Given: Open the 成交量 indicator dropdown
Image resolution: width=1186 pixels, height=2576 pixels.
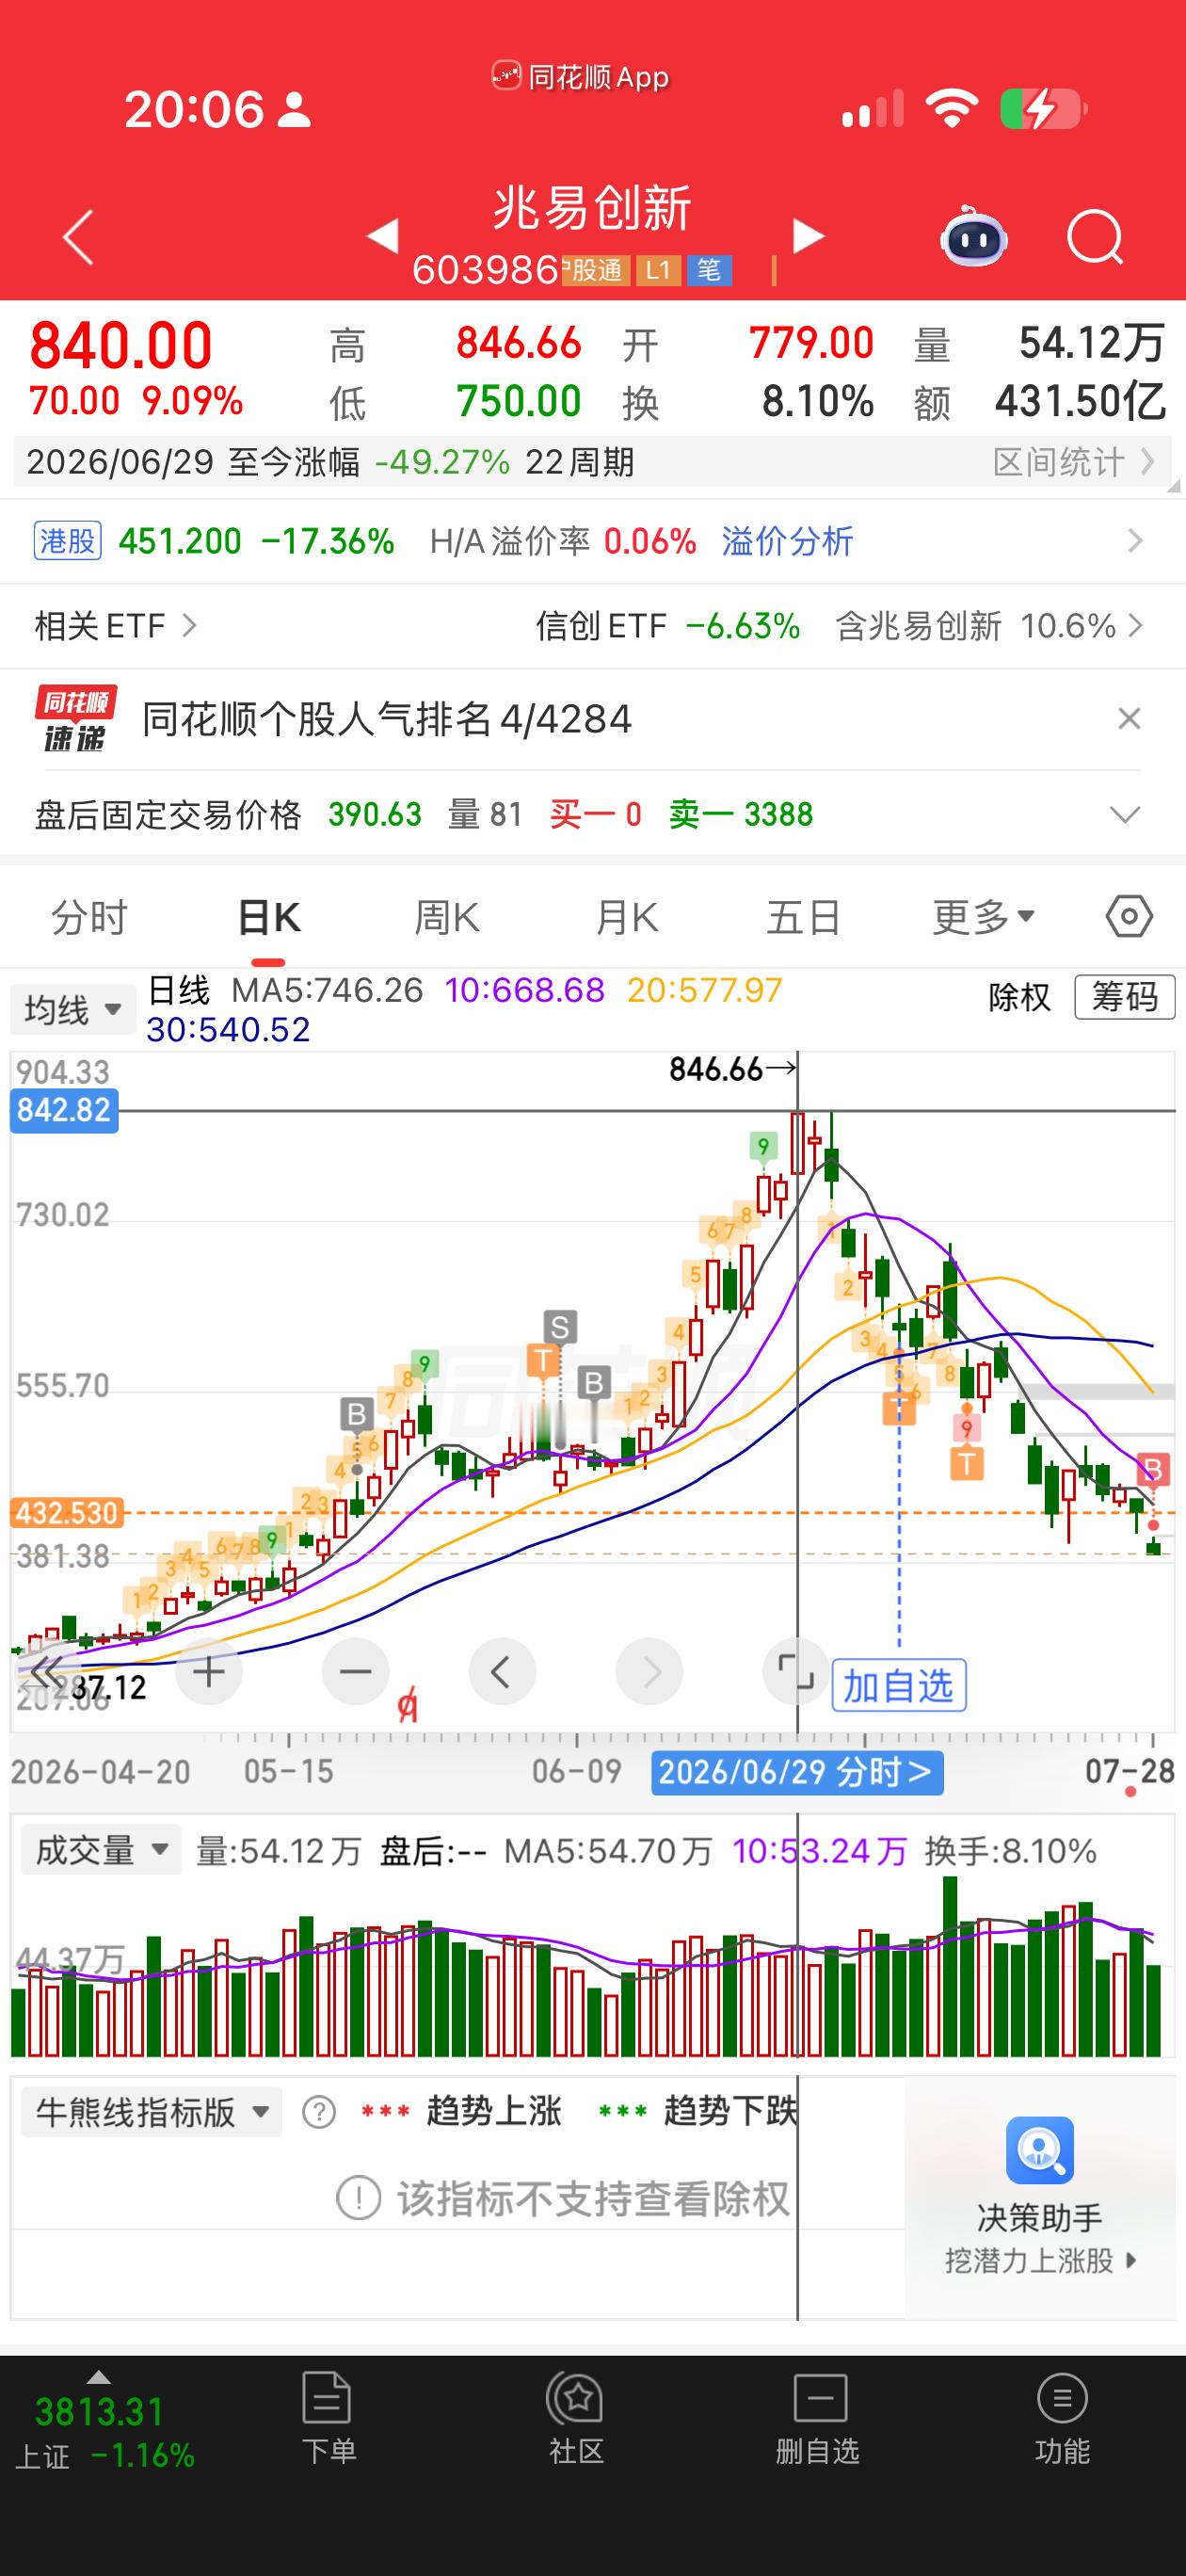Looking at the screenshot, I should click(100, 1850).
